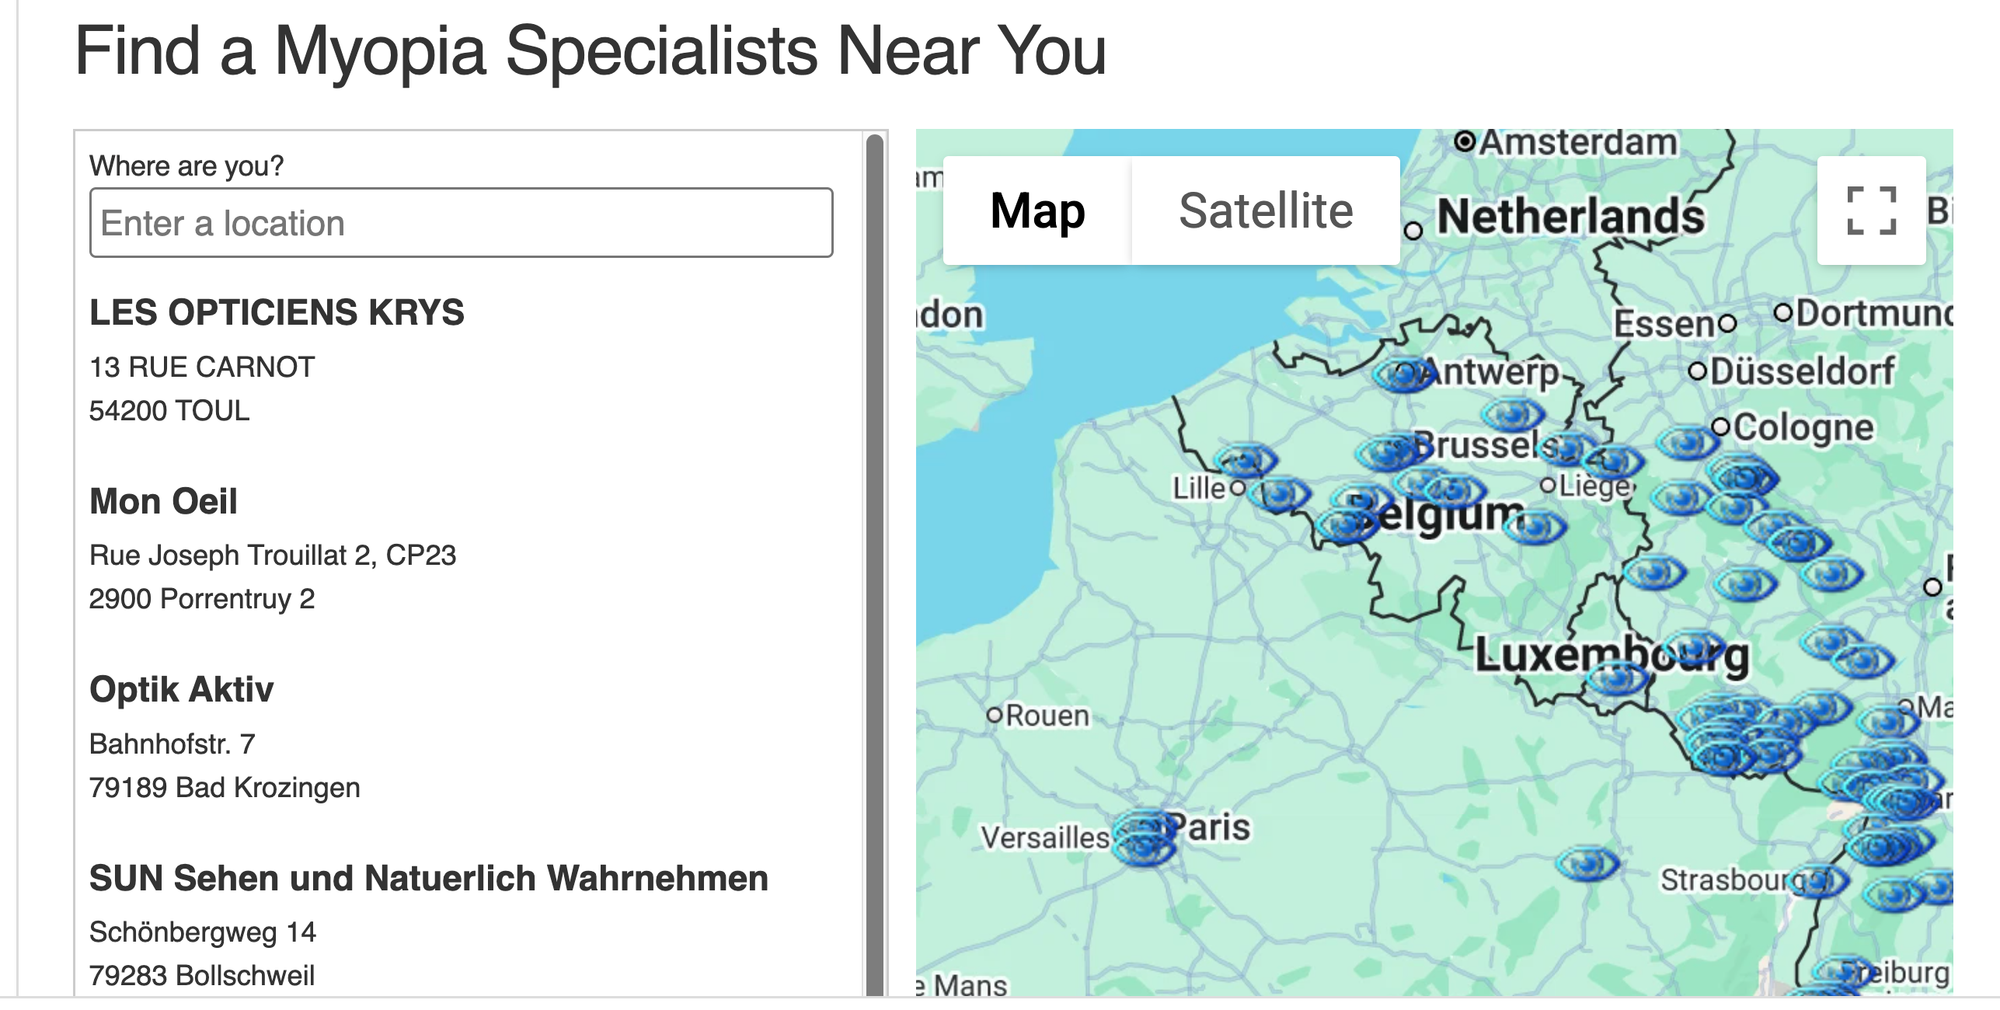Click the Enter a location field
The image size is (2000, 1010).
pyautogui.click(x=461, y=223)
